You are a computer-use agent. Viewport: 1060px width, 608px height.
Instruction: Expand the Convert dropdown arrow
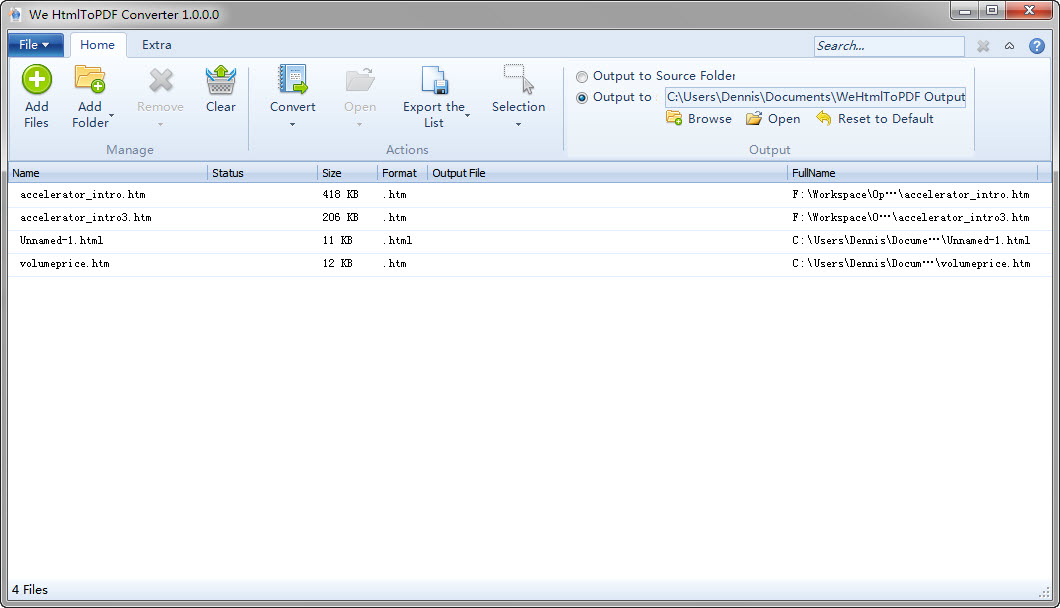click(293, 124)
